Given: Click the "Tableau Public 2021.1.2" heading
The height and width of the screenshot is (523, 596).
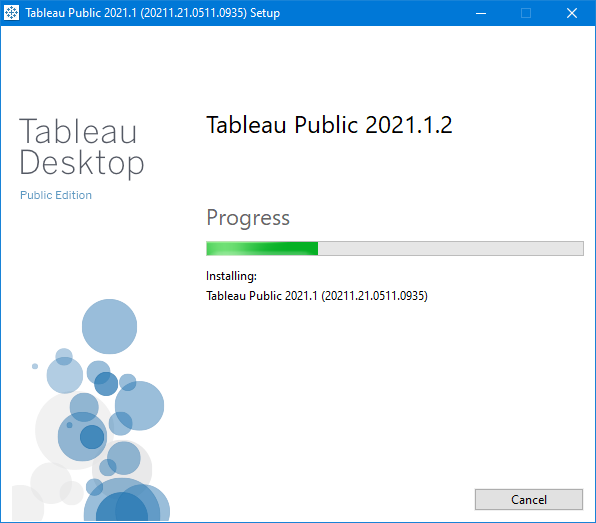Looking at the screenshot, I should tap(329, 125).
